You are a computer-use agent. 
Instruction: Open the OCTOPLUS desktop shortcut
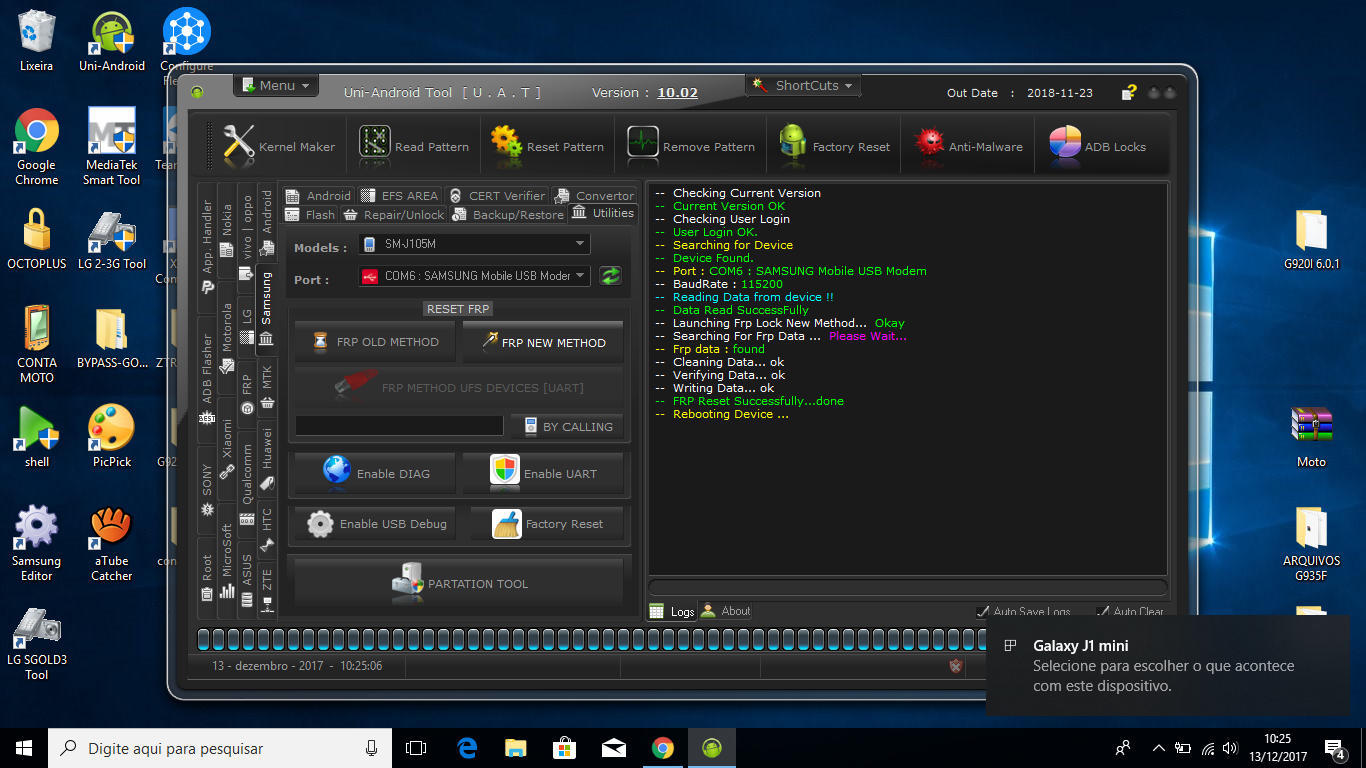tap(37, 238)
